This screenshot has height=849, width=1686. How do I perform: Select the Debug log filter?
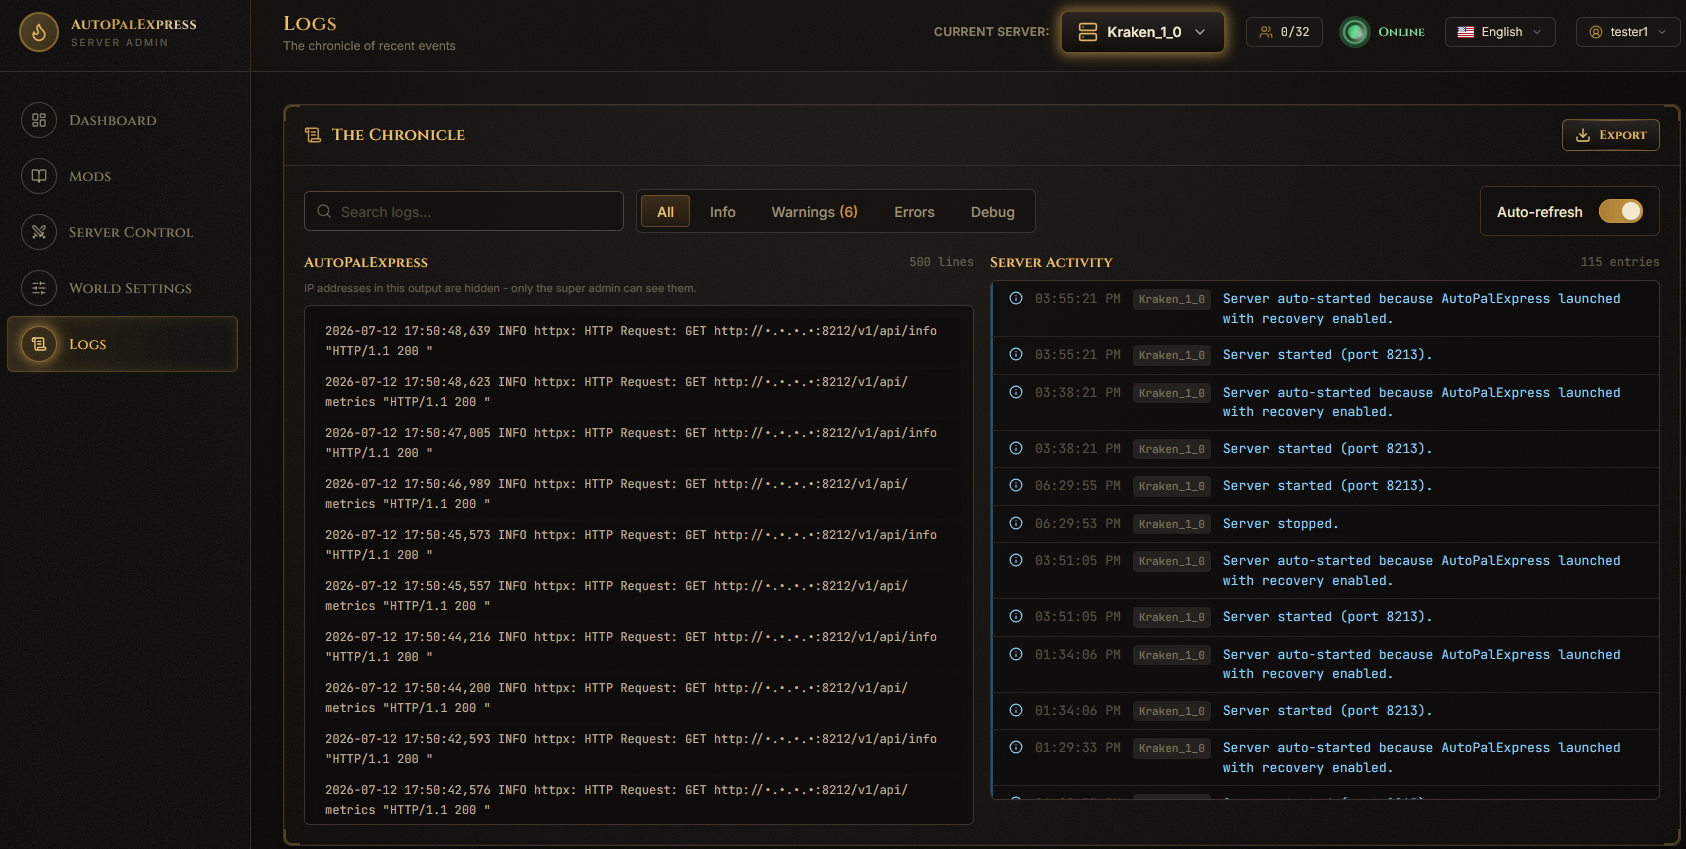pos(992,212)
